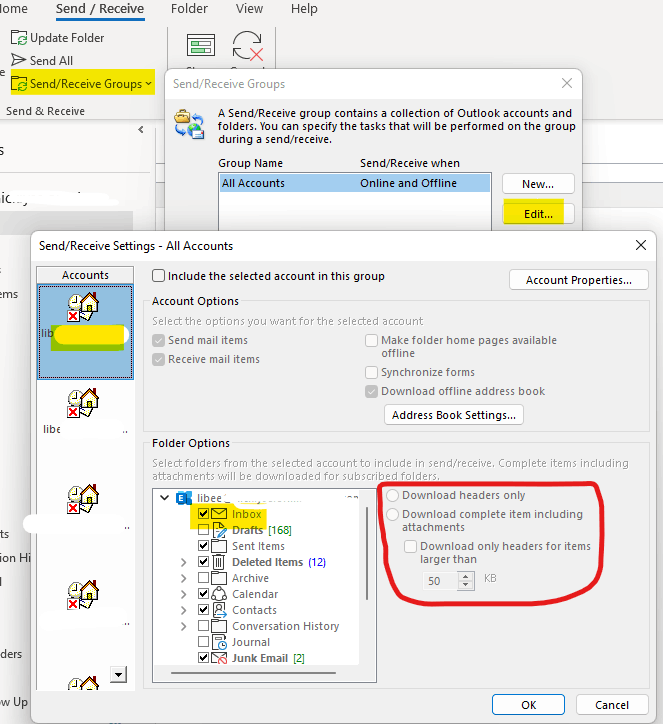Expand the Archive folder node
663x724 pixels.
183,578
